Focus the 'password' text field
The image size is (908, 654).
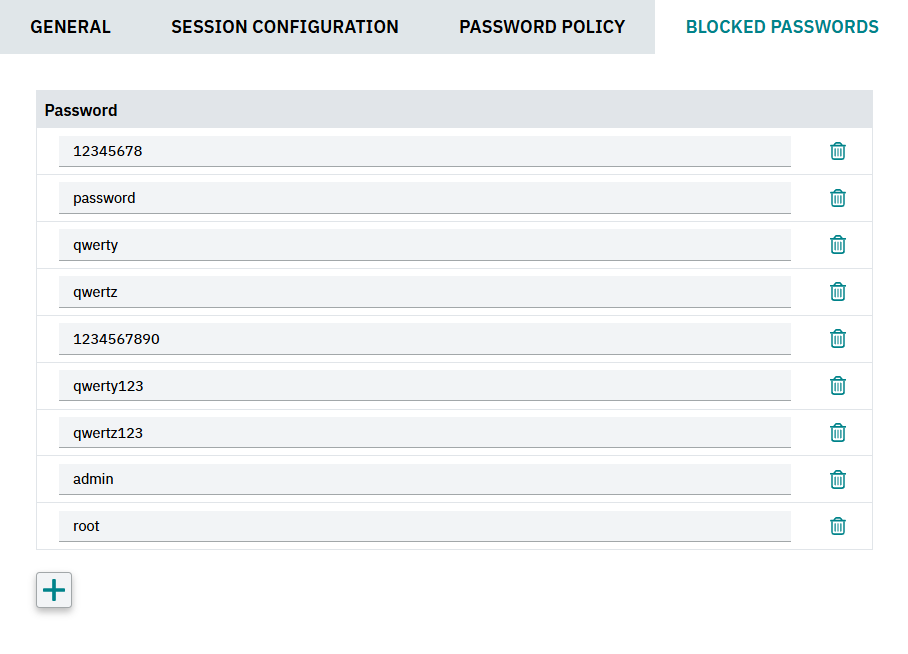[424, 198]
